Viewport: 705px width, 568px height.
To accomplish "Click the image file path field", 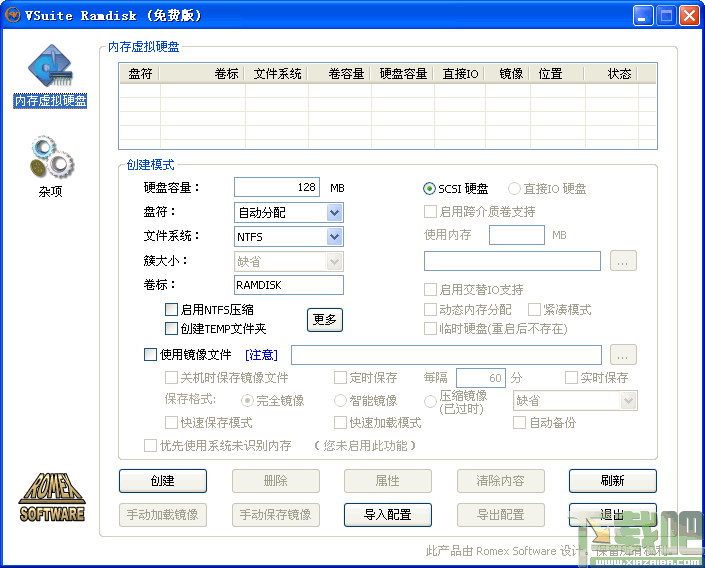I will [x=446, y=355].
